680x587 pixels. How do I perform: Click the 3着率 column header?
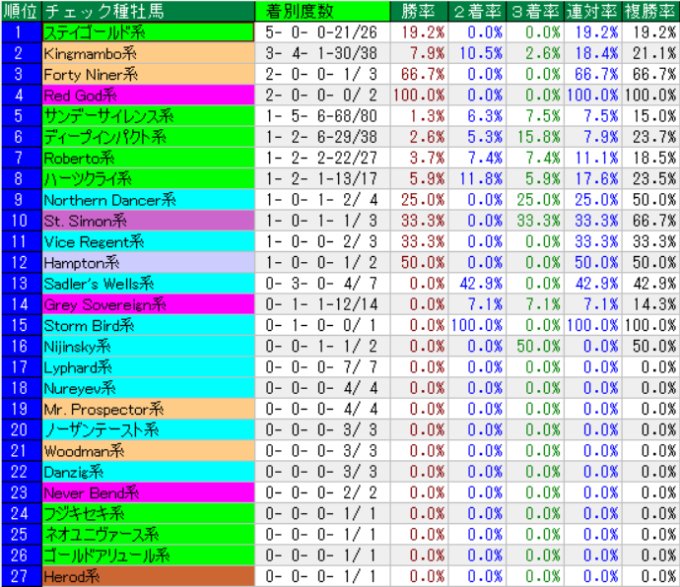click(x=535, y=11)
